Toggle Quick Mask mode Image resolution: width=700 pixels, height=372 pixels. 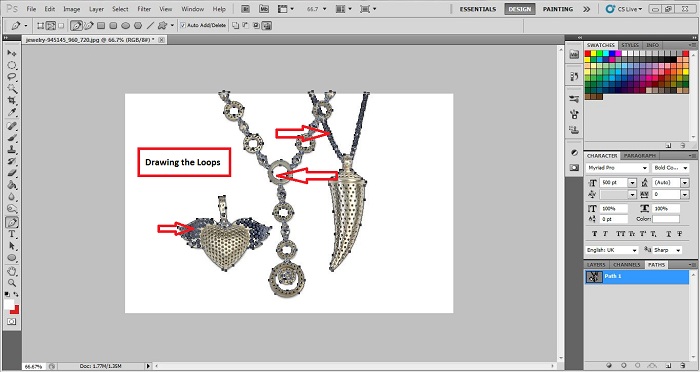[x=12, y=322]
